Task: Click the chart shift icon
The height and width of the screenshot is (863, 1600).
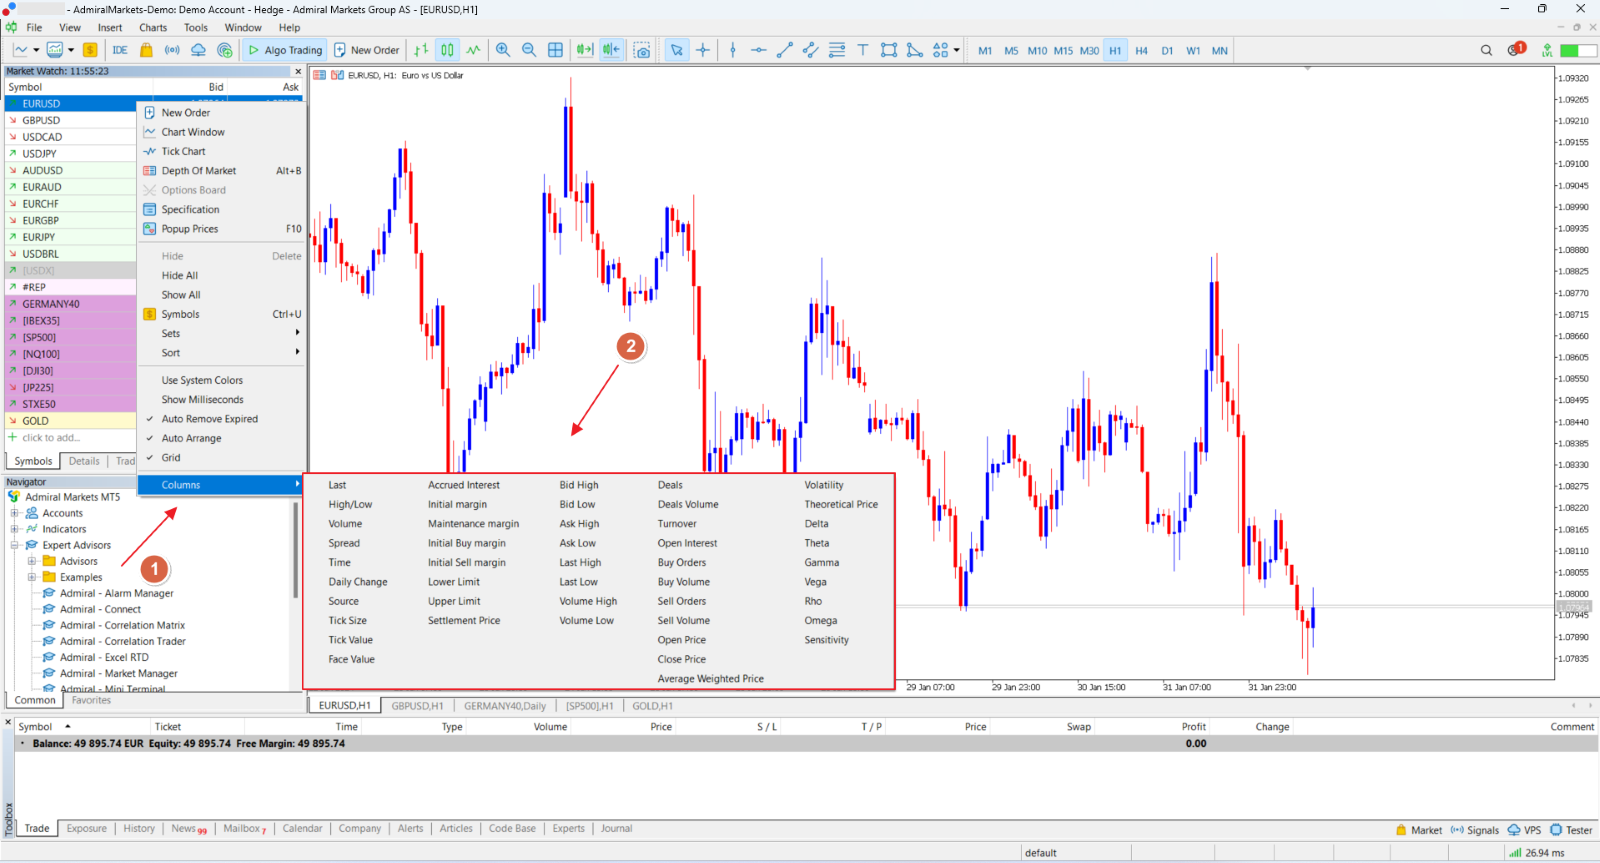Action: pos(611,50)
